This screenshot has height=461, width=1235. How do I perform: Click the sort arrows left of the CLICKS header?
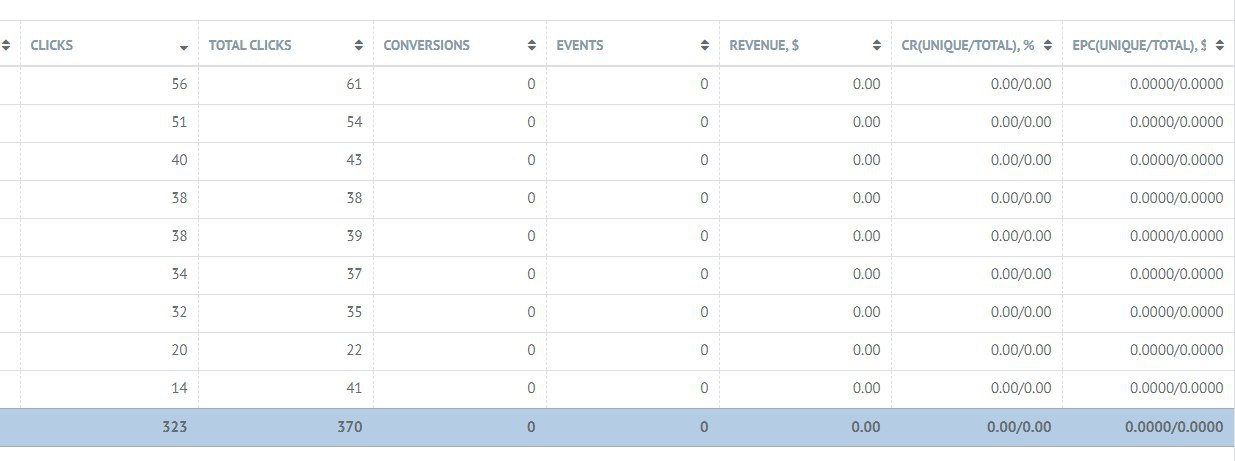[7, 45]
